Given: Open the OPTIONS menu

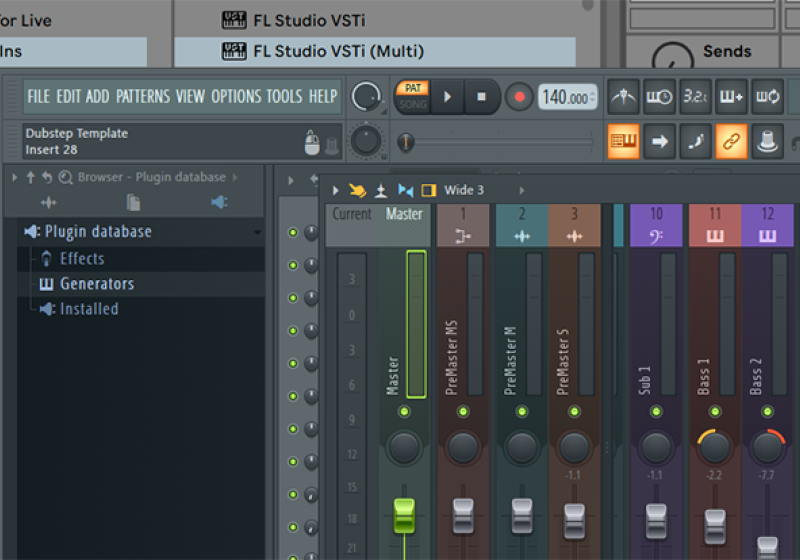Looking at the screenshot, I should click(x=235, y=97).
